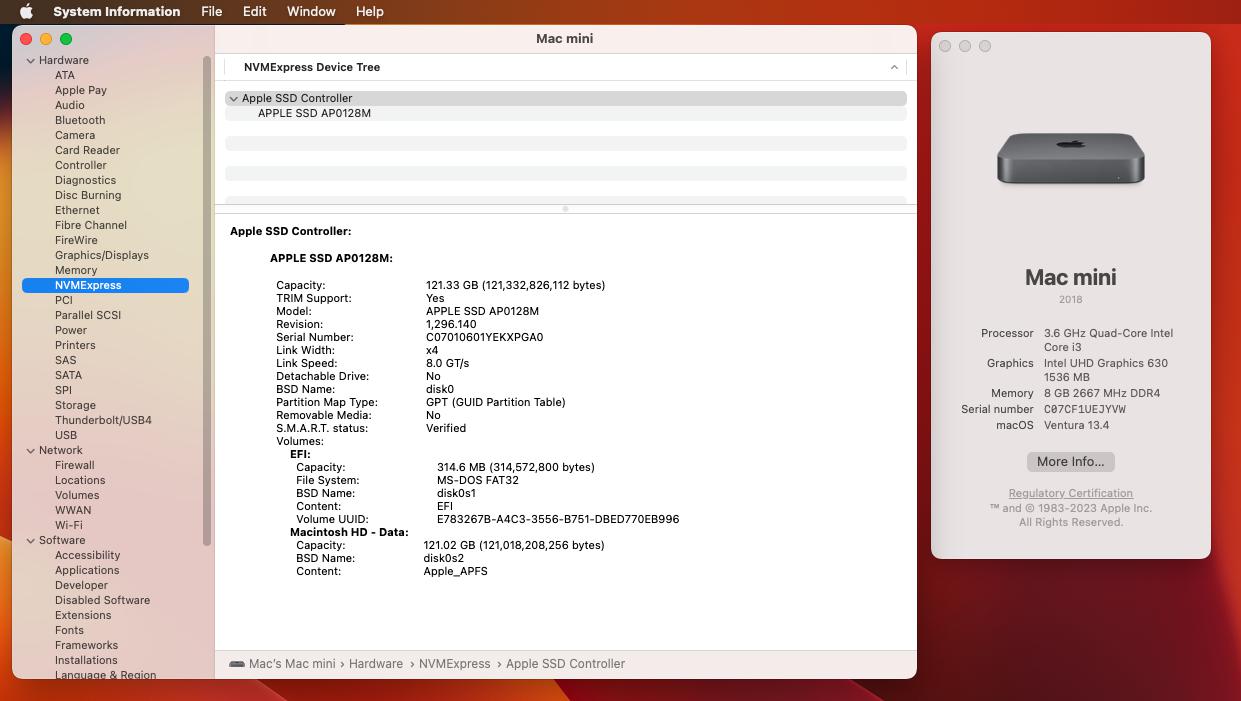
Task: Select APPLE SSD AP0128M device row
Action: (566, 113)
